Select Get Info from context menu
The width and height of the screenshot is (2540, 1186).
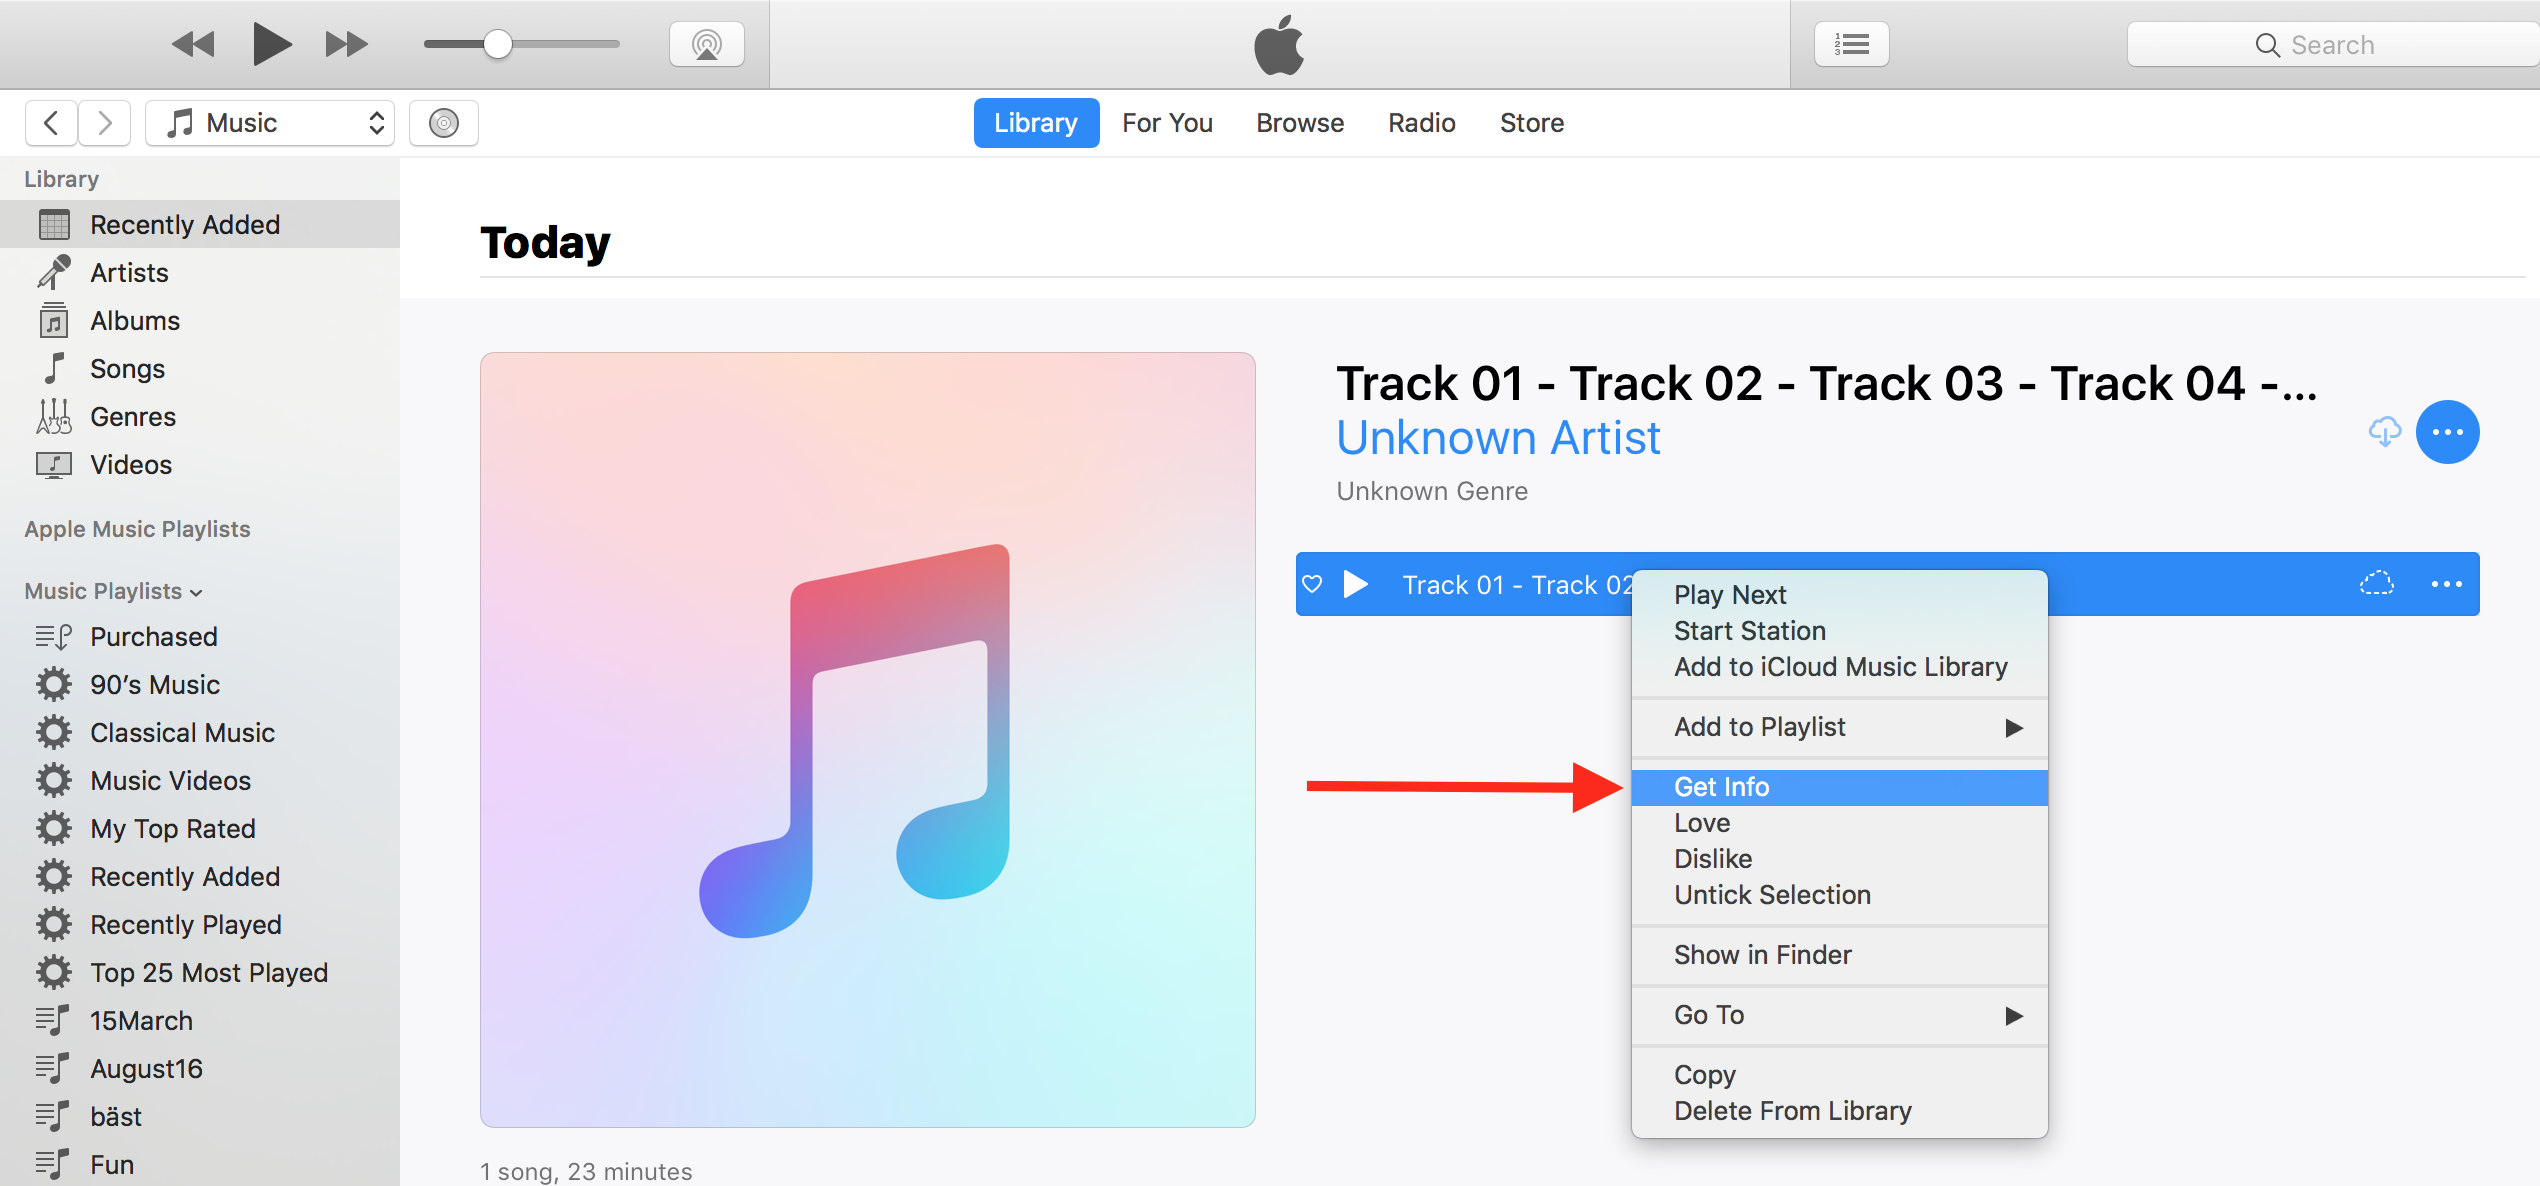(x=1722, y=787)
